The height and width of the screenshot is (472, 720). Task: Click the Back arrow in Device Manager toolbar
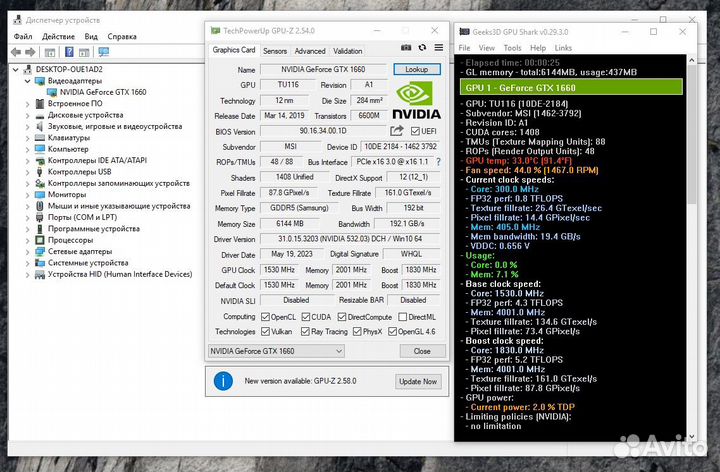point(16,52)
